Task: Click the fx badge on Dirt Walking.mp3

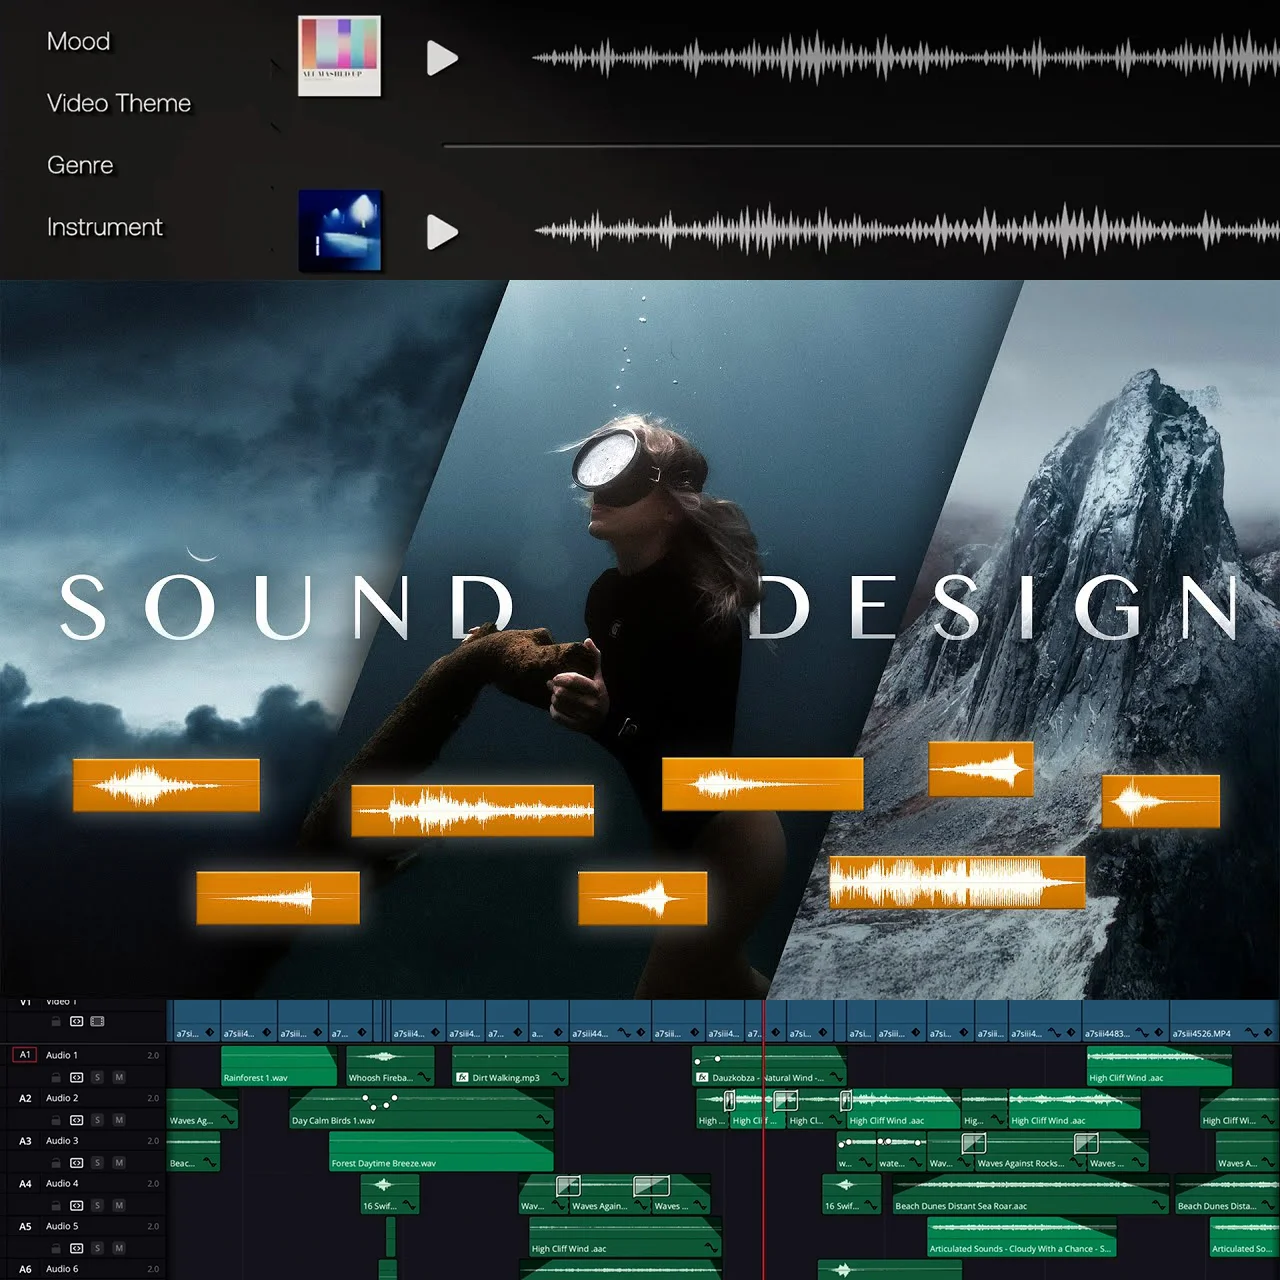Action: (462, 1077)
